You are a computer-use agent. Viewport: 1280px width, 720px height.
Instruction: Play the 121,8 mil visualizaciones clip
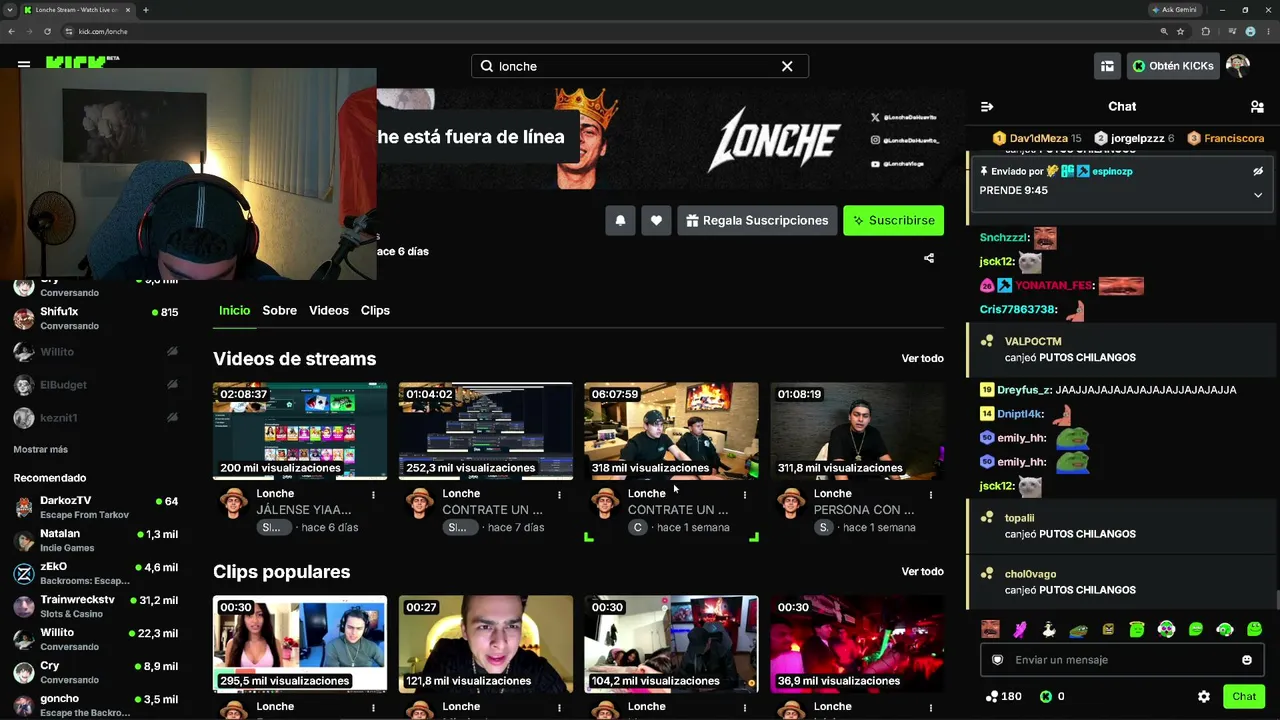tap(486, 644)
